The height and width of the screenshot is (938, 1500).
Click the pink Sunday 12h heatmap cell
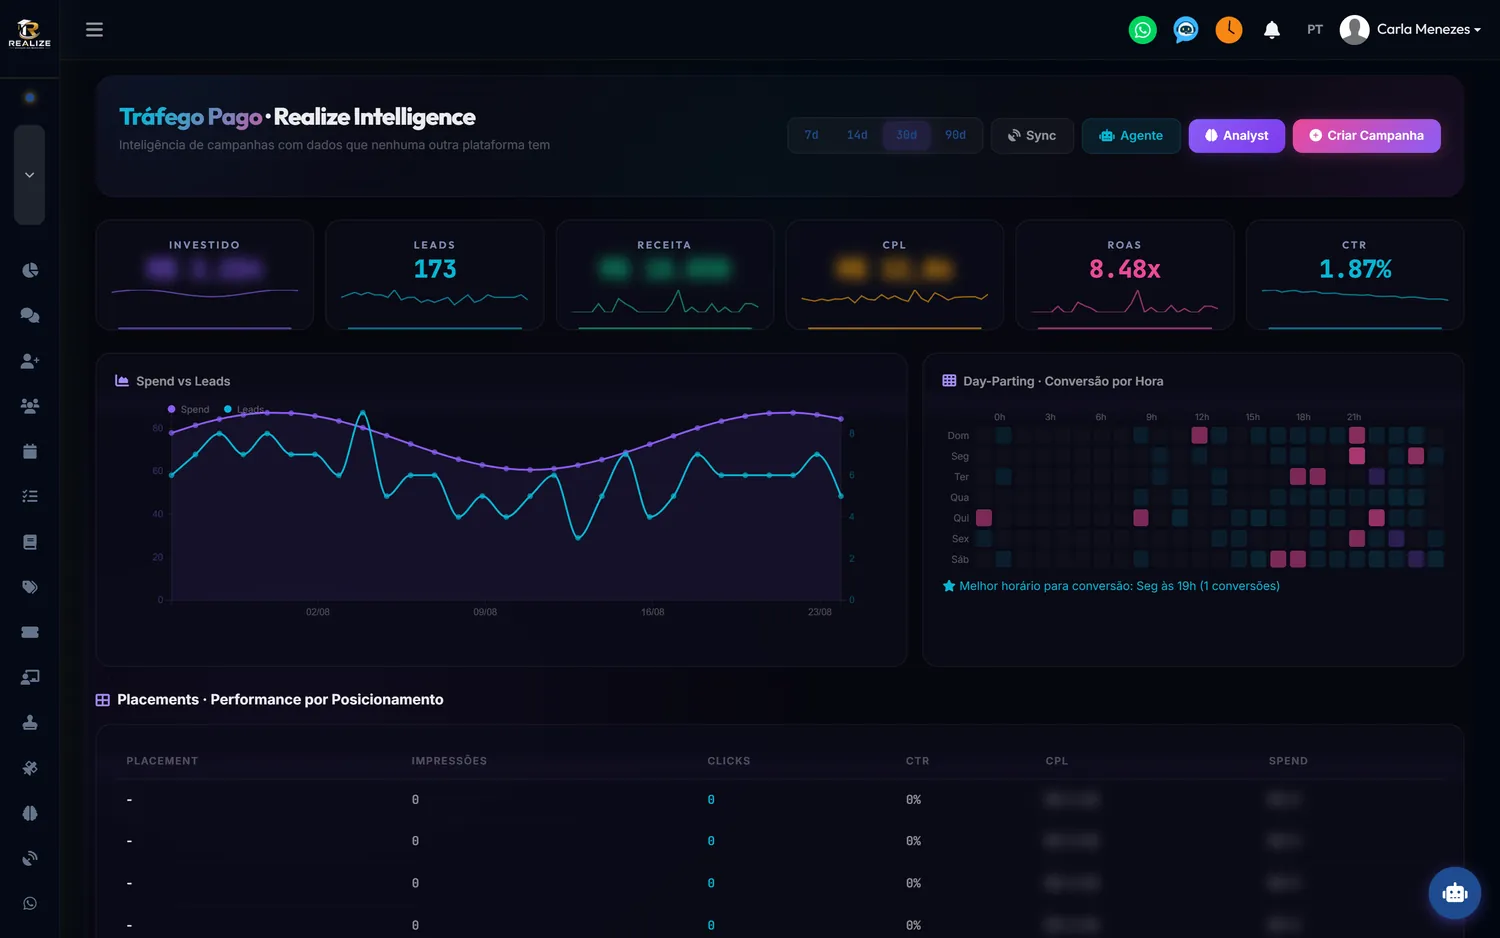(x=1200, y=435)
